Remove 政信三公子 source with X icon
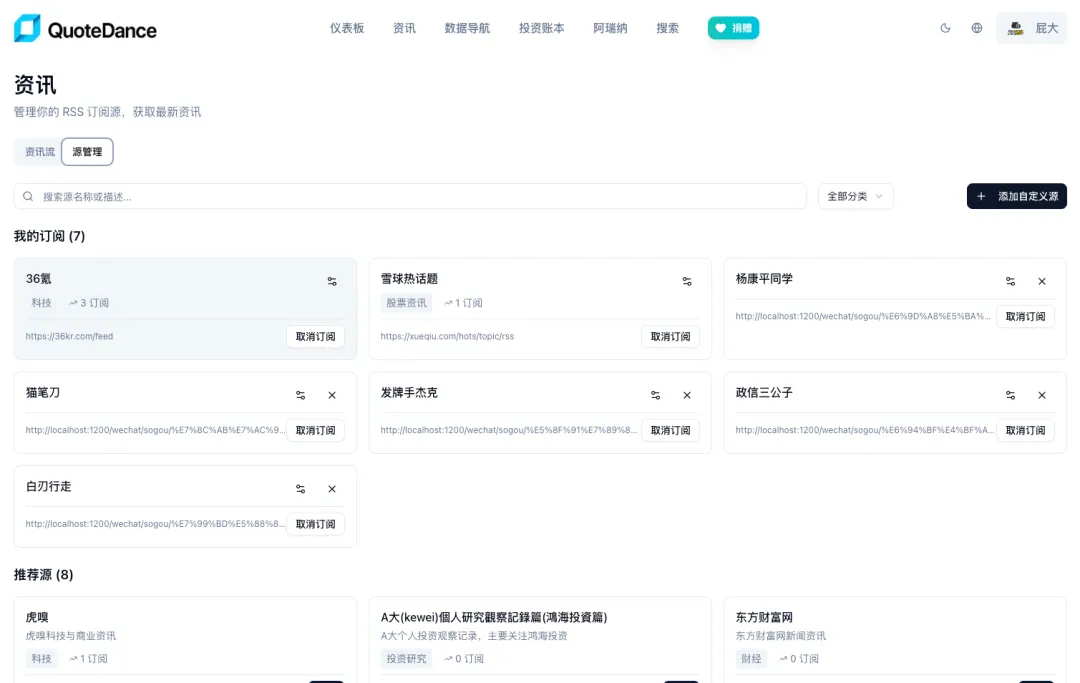 1042,395
